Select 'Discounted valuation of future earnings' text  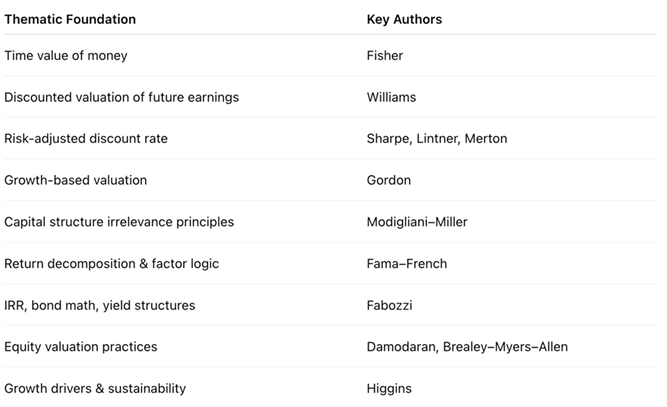pos(121,97)
